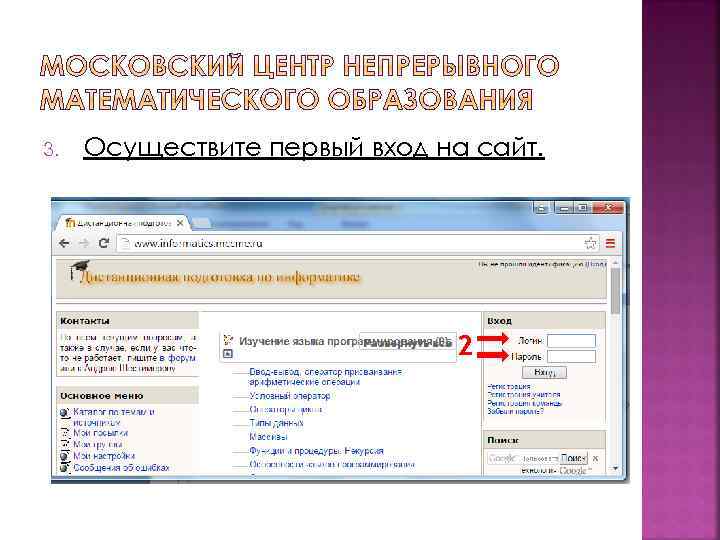Click the Изучение языка программирования heading

pyautogui.click(x=344, y=342)
